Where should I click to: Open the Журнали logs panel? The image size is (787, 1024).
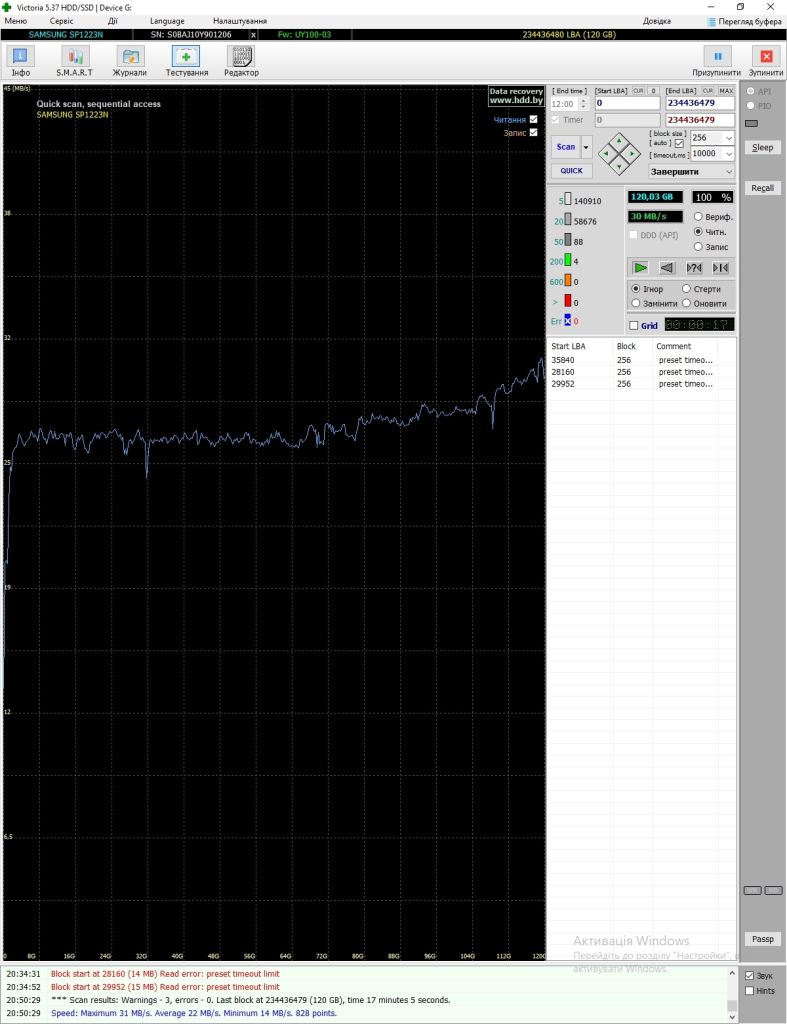[x=130, y=61]
